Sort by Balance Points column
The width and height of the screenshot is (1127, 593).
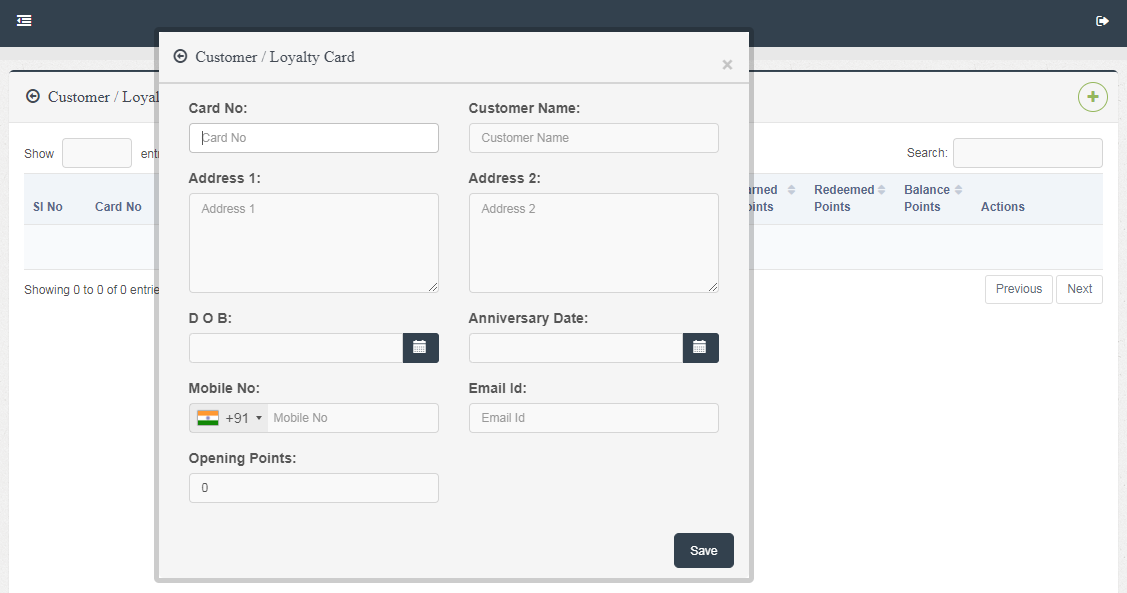coord(932,198)
